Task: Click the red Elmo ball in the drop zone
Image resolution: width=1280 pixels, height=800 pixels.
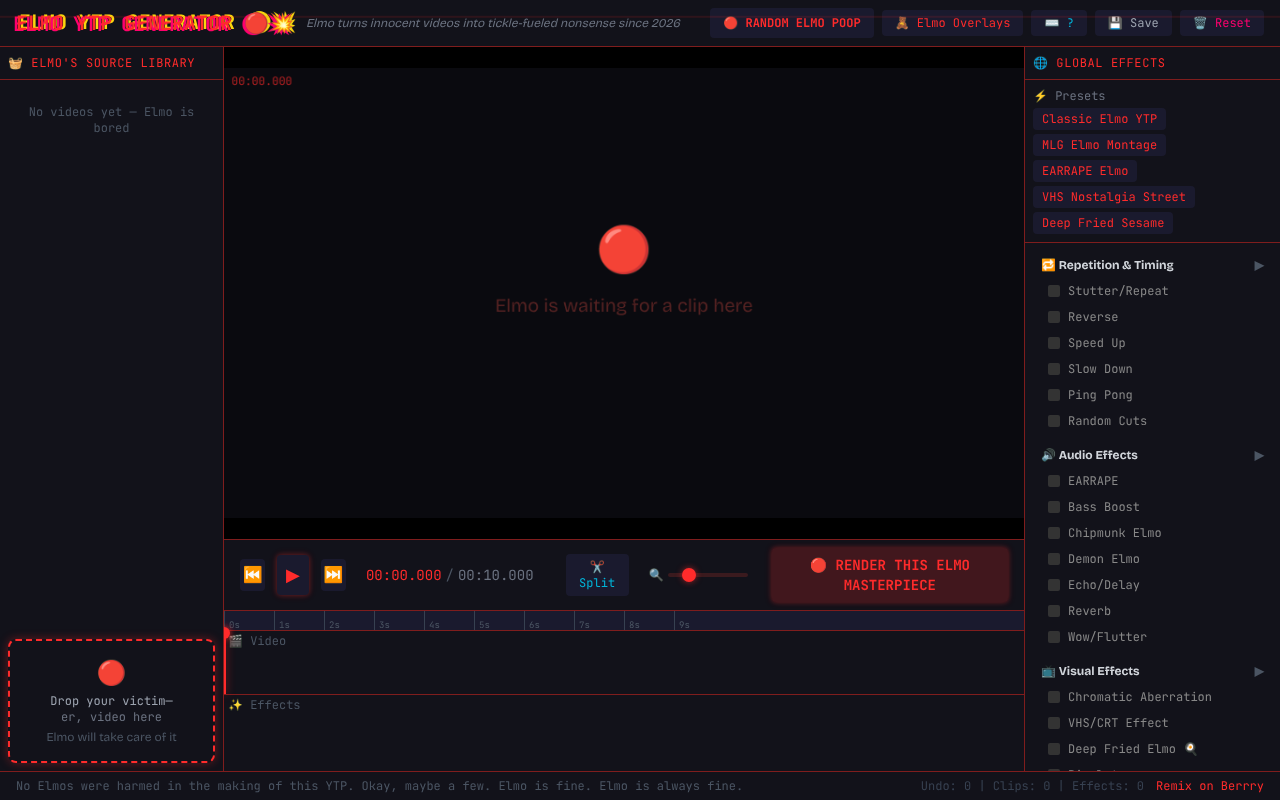Action: (111, 673)
